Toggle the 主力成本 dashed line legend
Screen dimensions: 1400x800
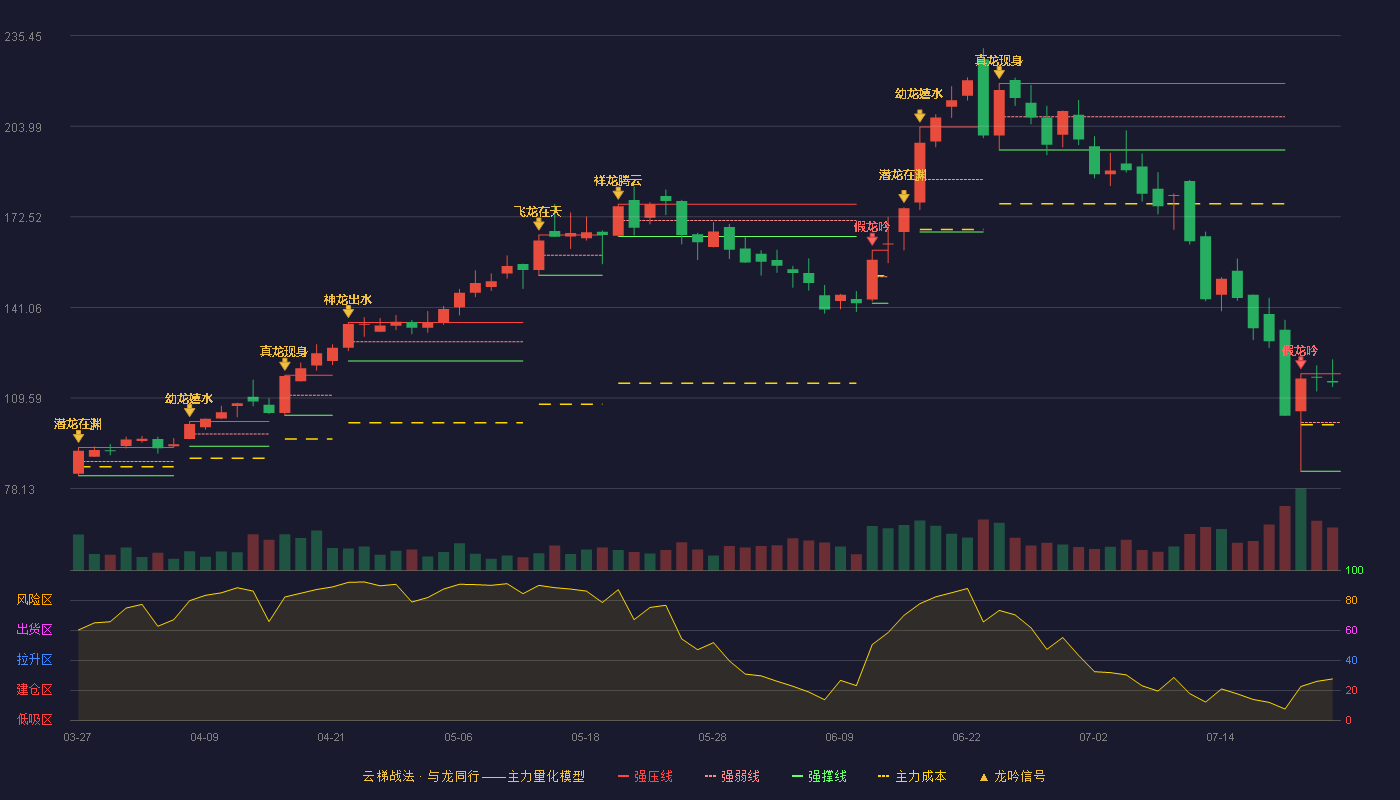pyautogui.click(x=912, y=776)
